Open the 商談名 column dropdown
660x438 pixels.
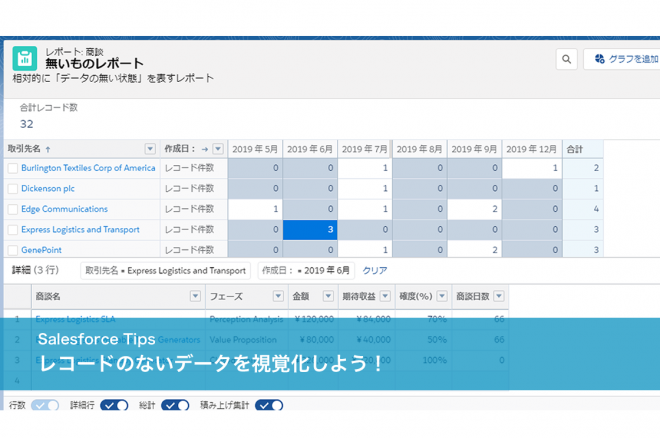click(195, 296)
